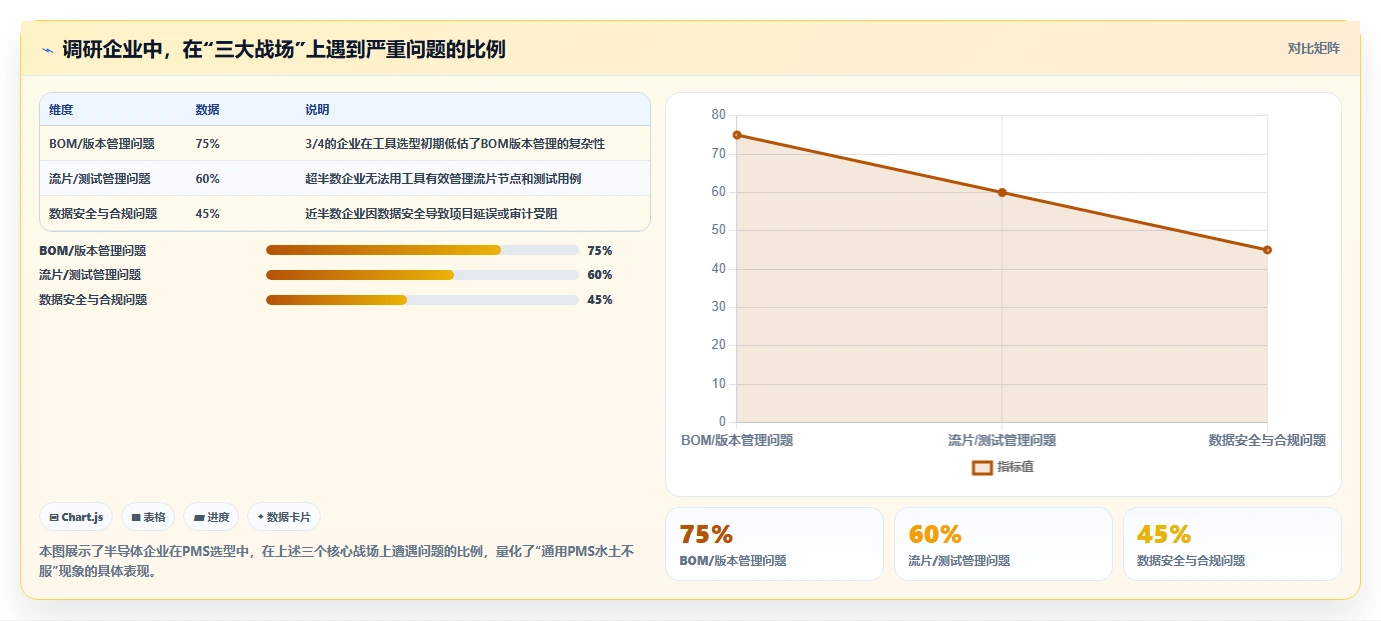Screen dimensions: 1381x621
Task: Click the 说明 column header
Action: (x=317, y=110)
